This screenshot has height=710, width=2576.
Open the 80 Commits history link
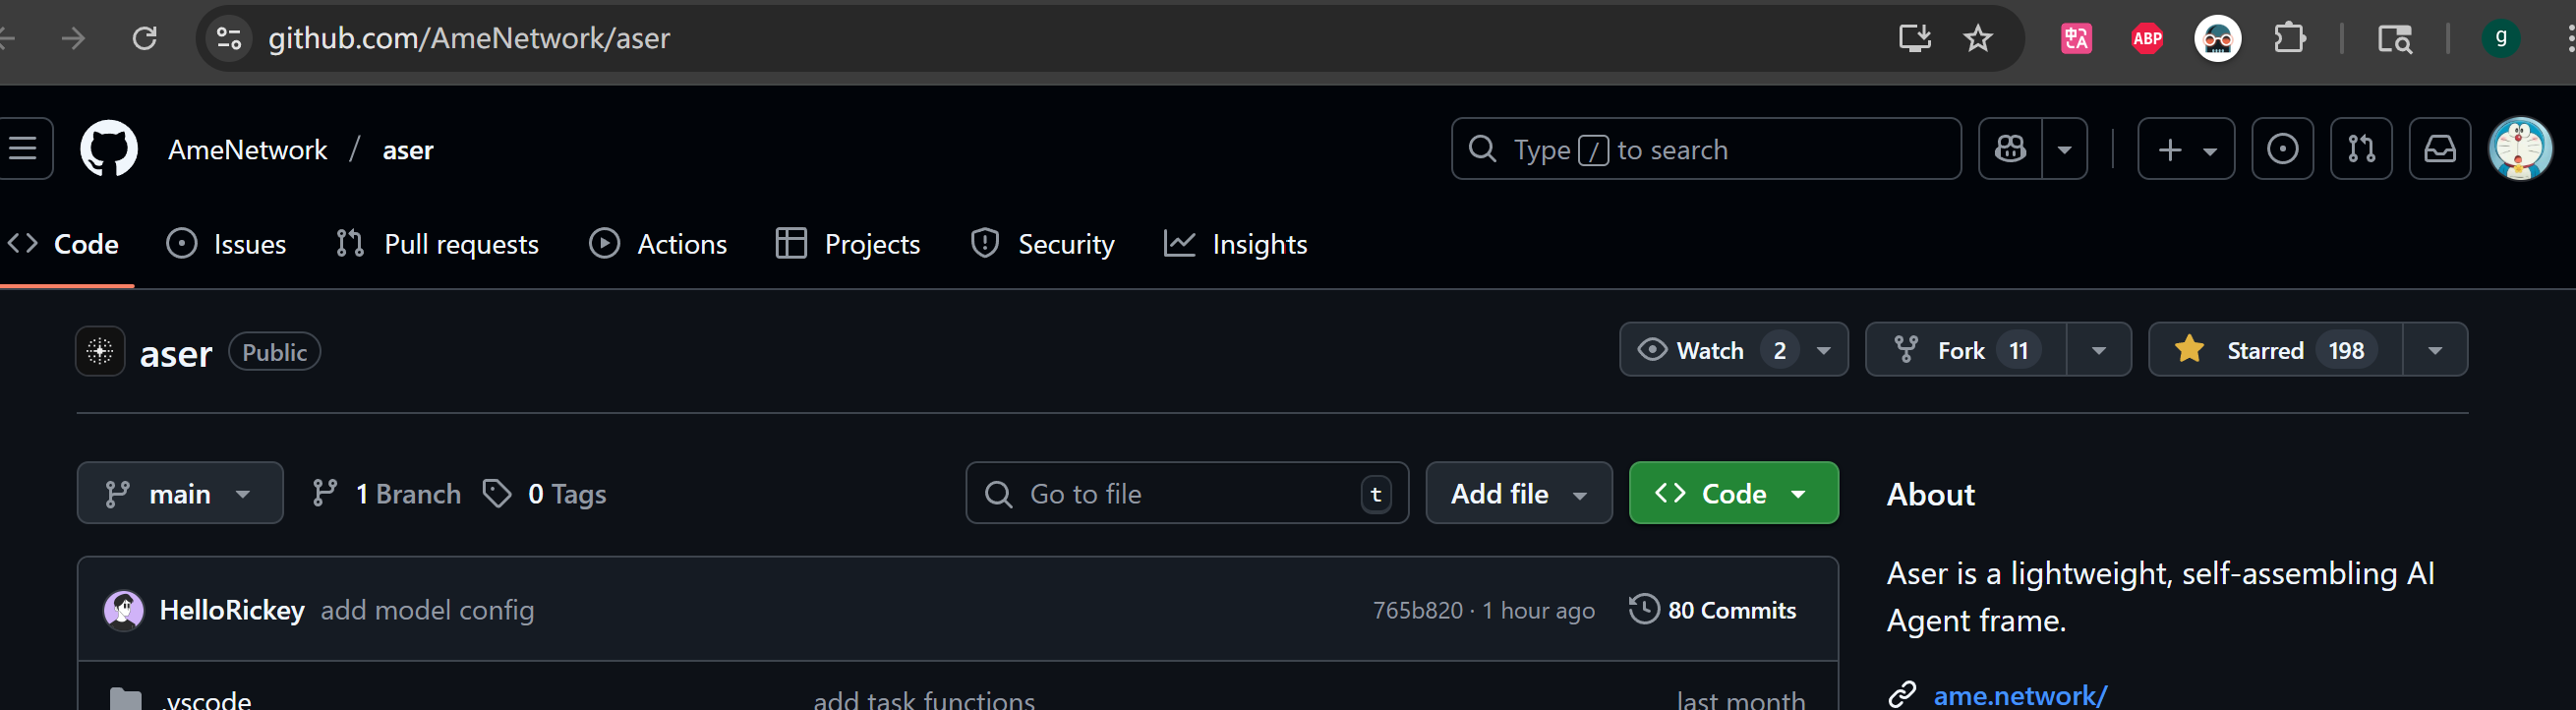click(x=1712, y=610)
